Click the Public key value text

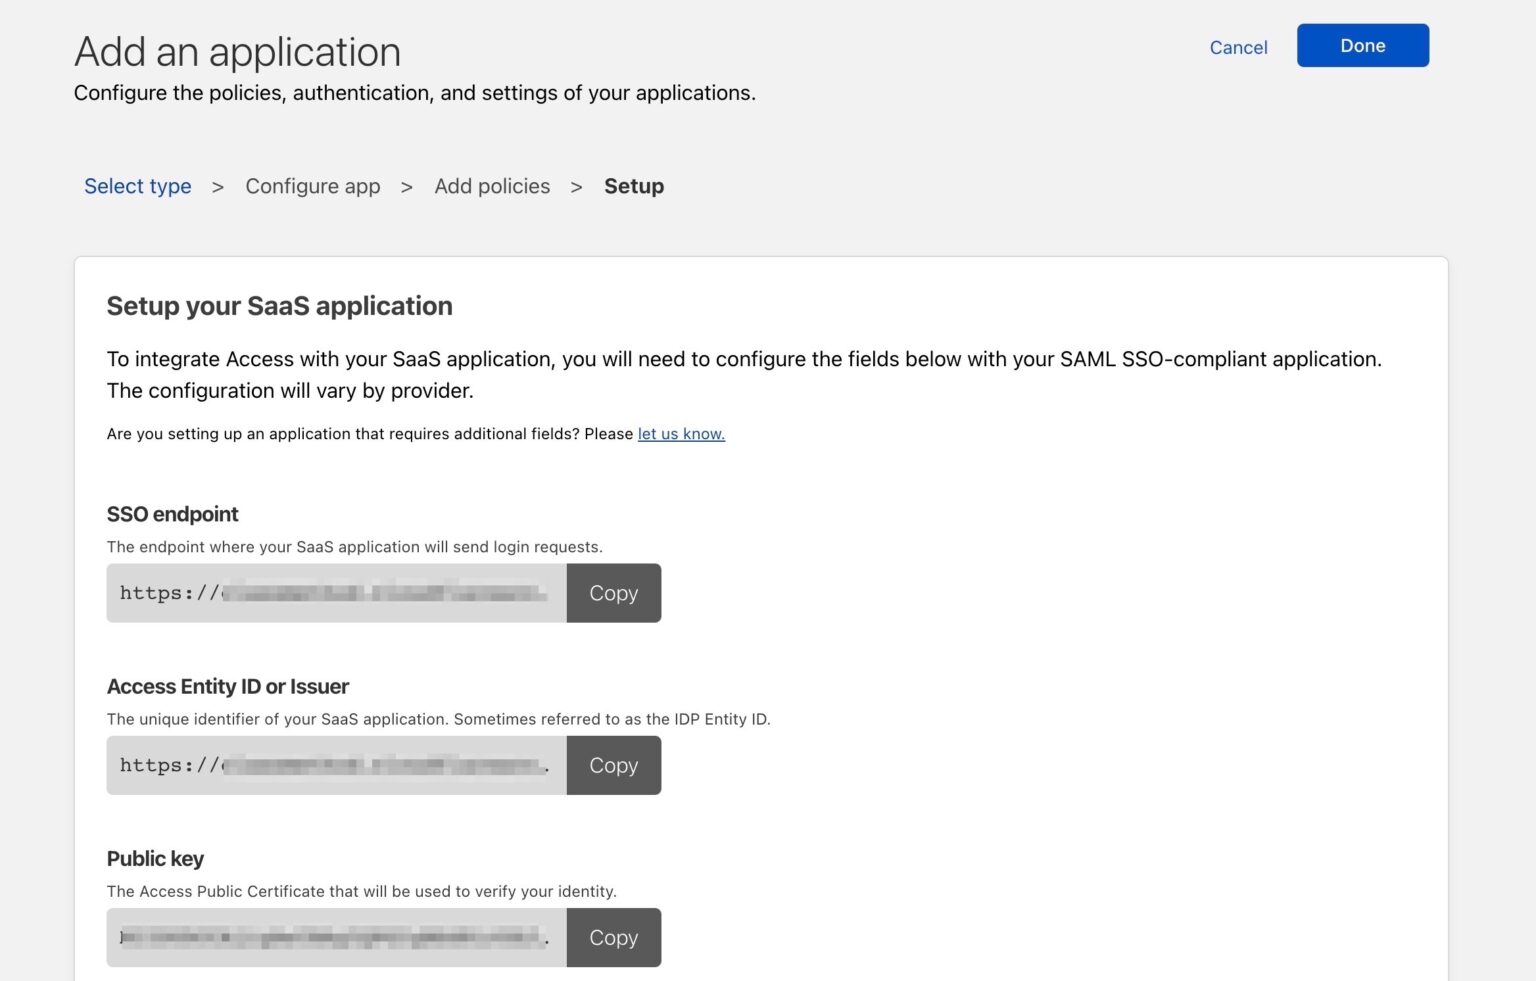pos(330,937)
